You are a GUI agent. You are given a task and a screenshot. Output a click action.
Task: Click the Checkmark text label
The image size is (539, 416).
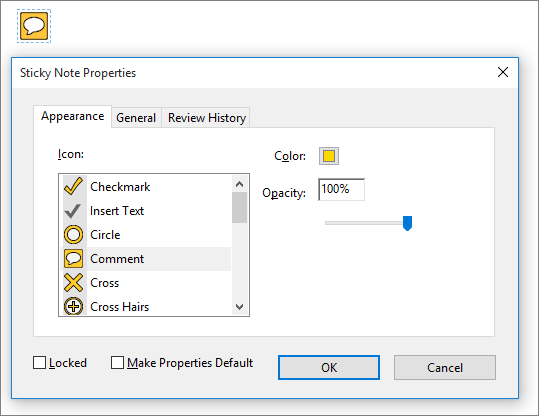120,187
